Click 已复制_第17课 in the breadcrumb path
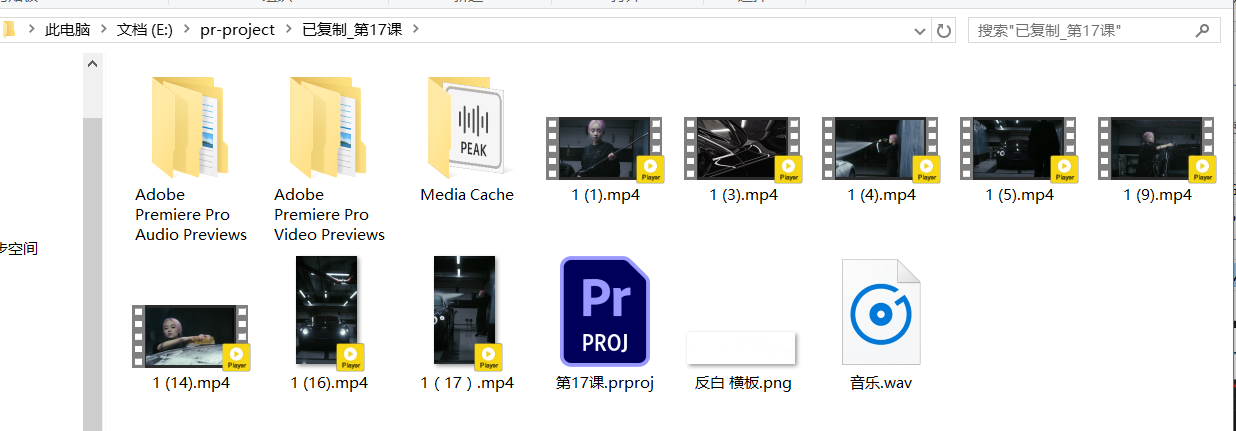 click(353, 30)
